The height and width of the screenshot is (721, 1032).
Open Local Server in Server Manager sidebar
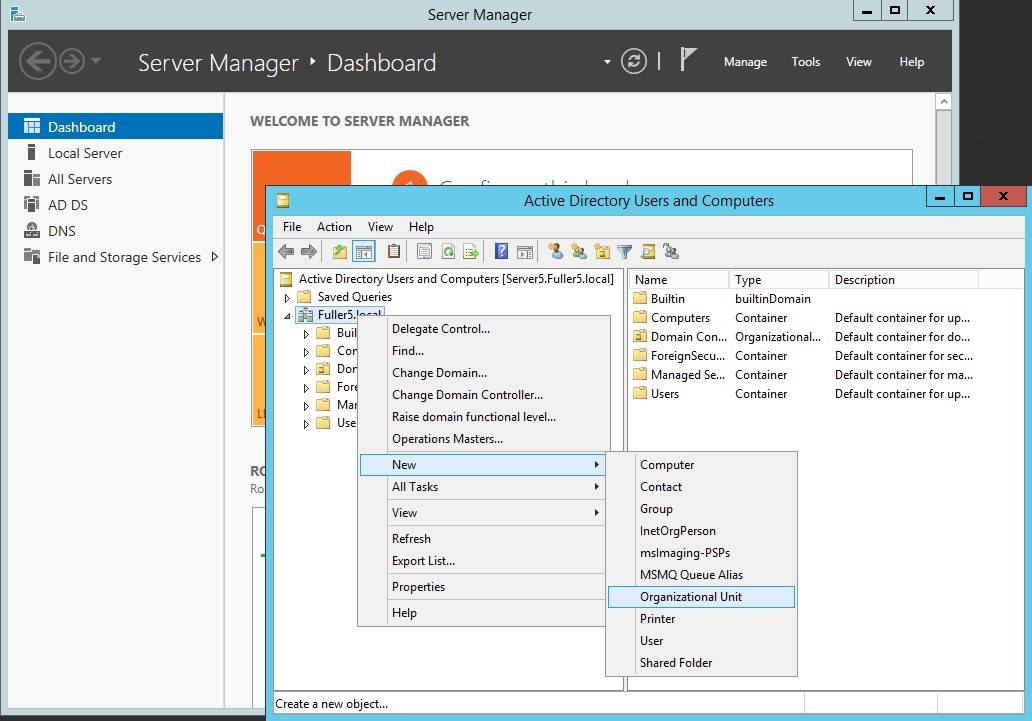click(x=85, y=153)
